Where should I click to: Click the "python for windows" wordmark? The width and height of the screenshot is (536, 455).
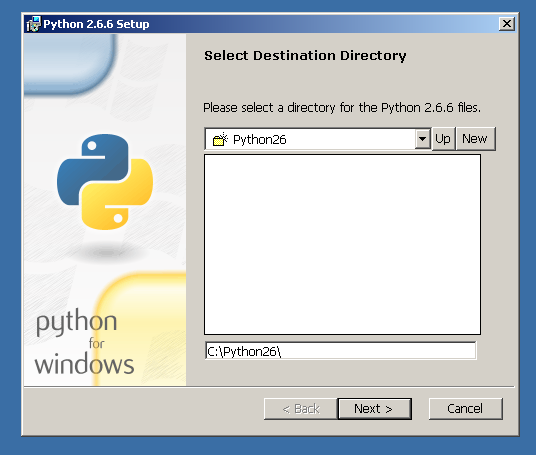tap(84, 342)
